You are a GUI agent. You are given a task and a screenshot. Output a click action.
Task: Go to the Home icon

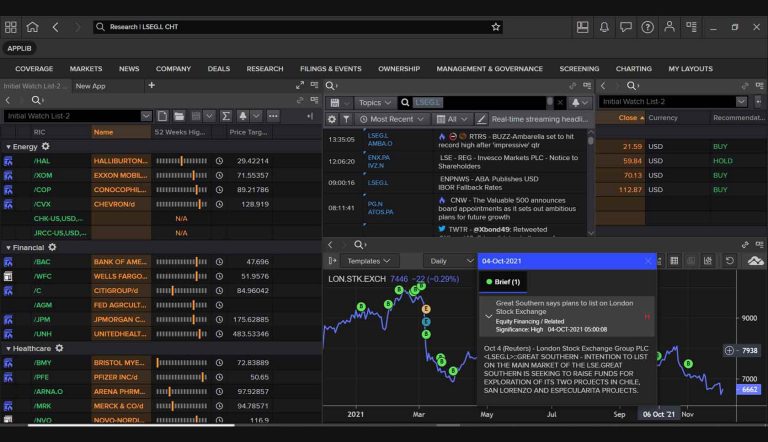[32, 27]
